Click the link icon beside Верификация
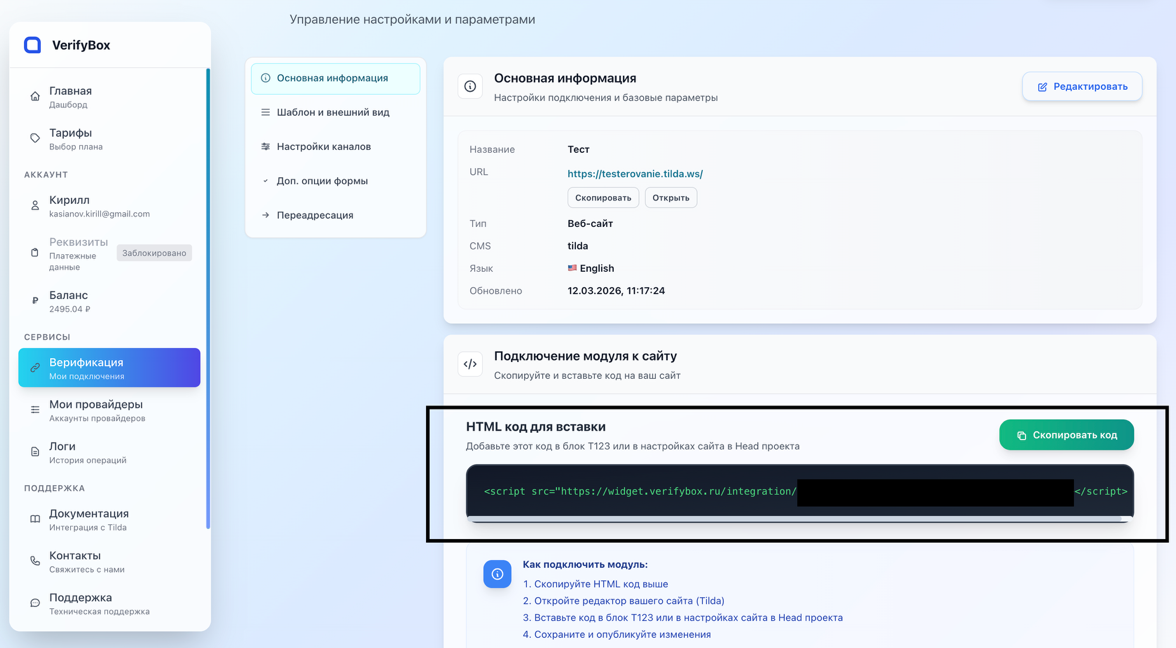1176x648 pixels. (34, 368)
